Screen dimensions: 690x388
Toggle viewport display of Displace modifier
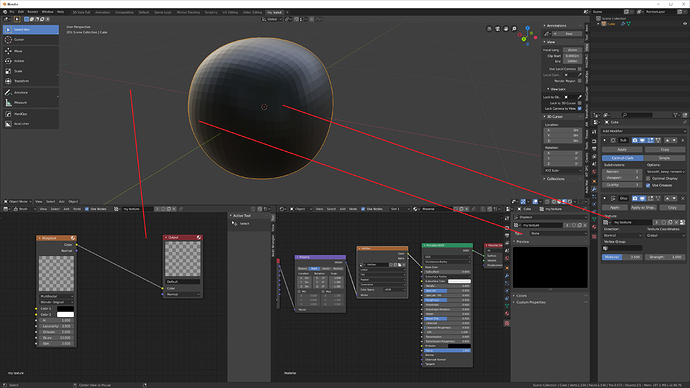click(x=642, y=198)
